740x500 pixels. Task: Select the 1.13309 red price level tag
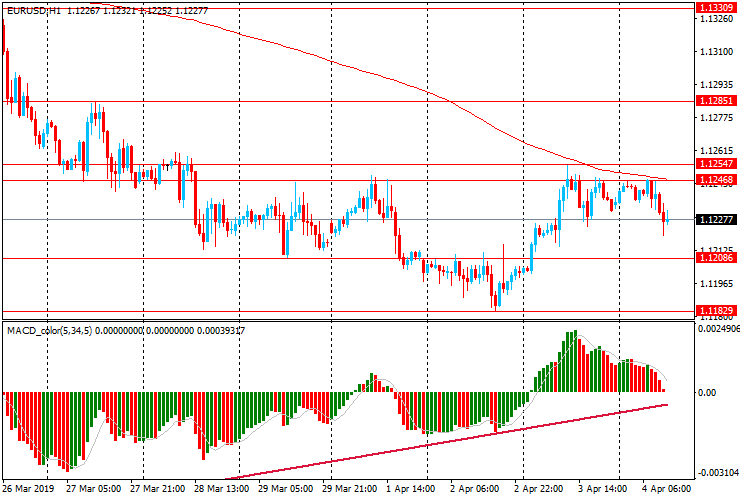(716, 8)
